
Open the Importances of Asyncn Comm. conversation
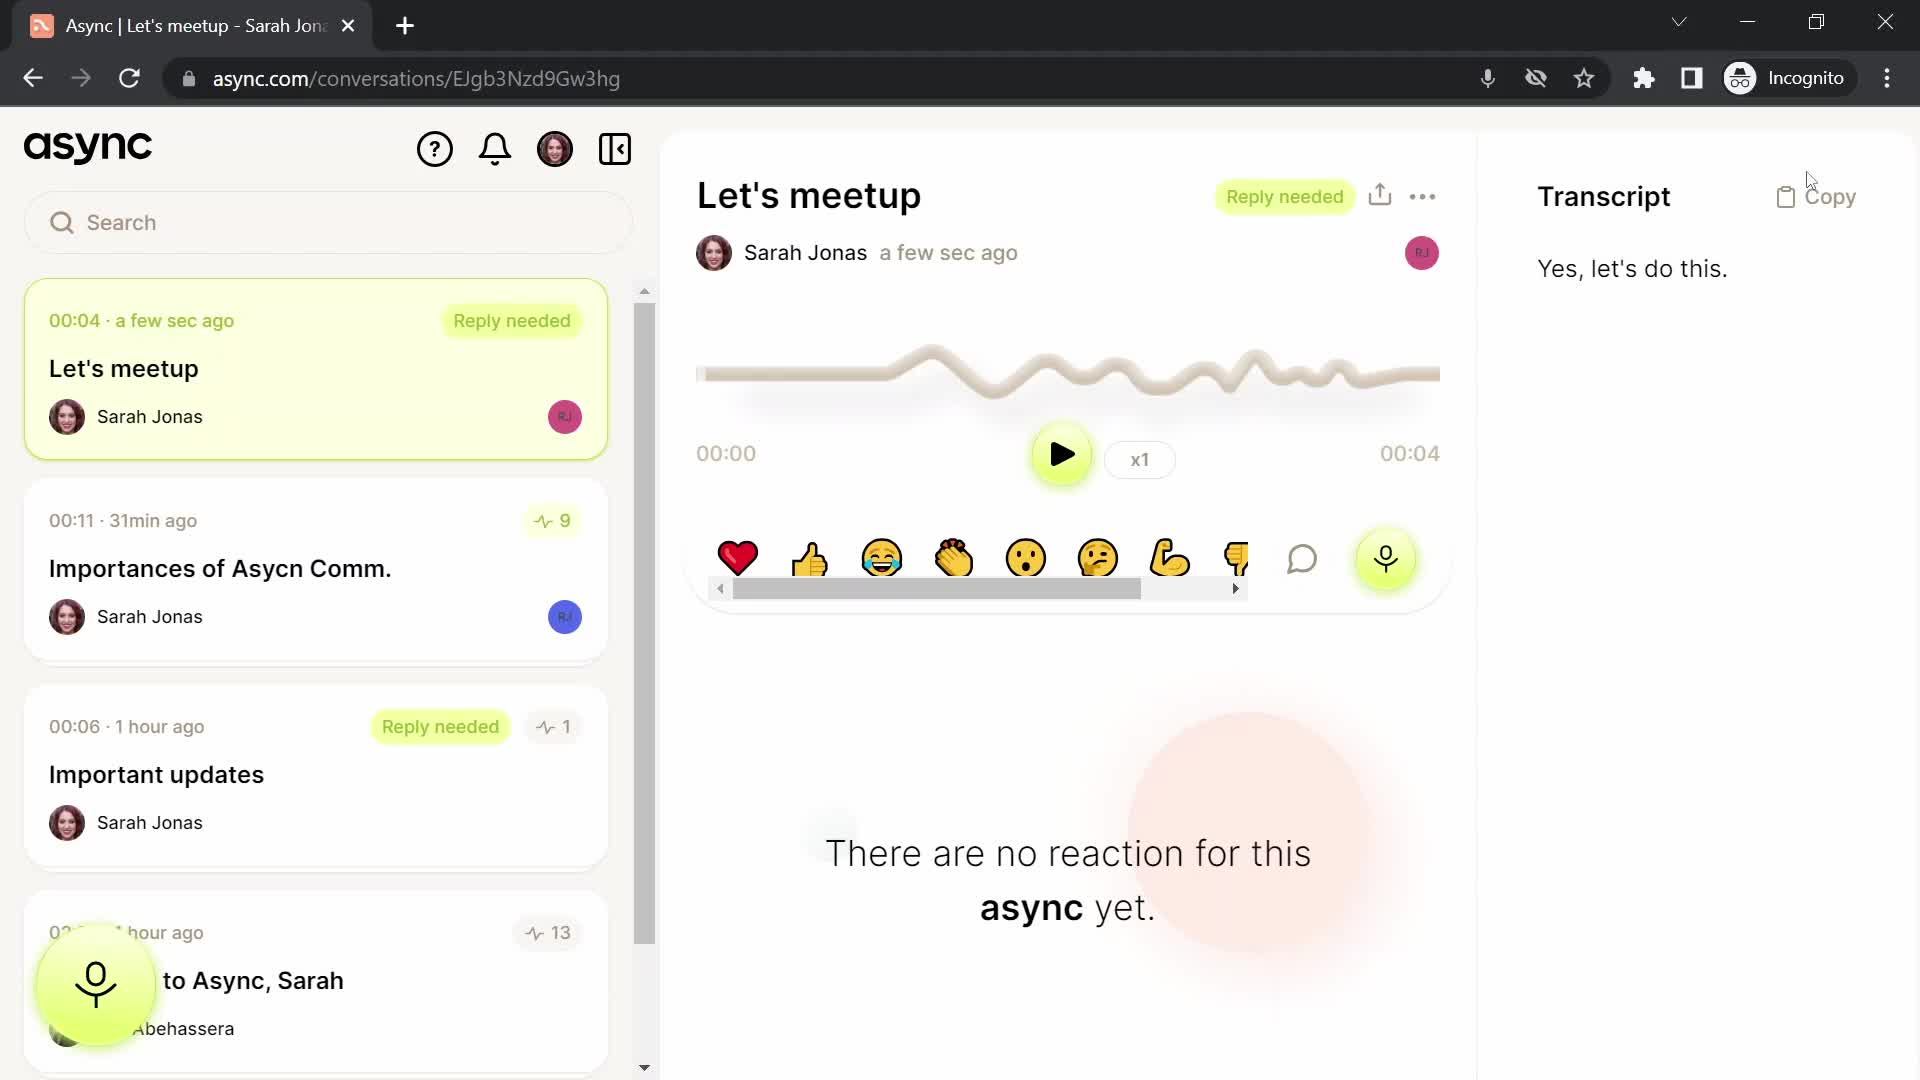click(x=220, y=567)
